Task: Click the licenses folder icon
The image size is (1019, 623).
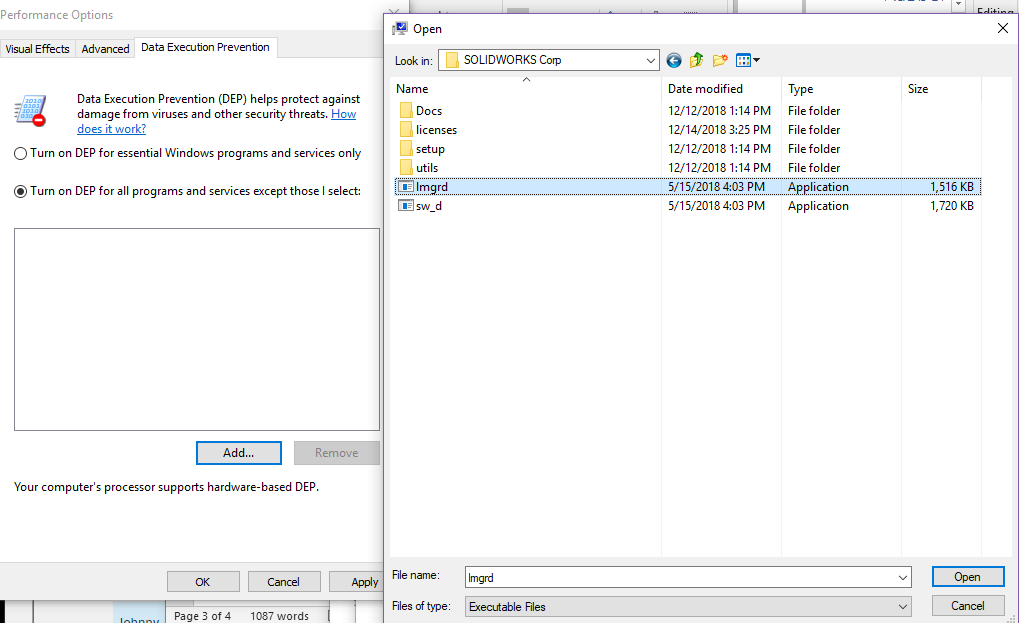Action: [406, 129]
